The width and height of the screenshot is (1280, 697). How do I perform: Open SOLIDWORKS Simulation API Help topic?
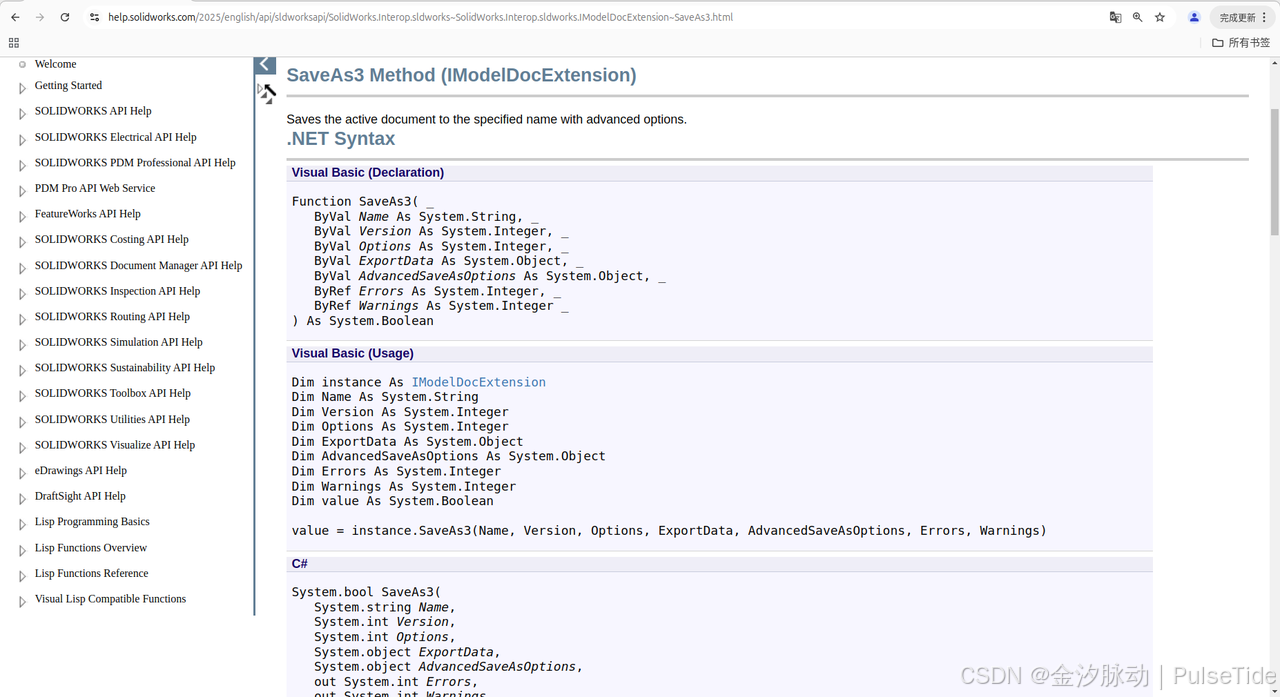point(119,342)
